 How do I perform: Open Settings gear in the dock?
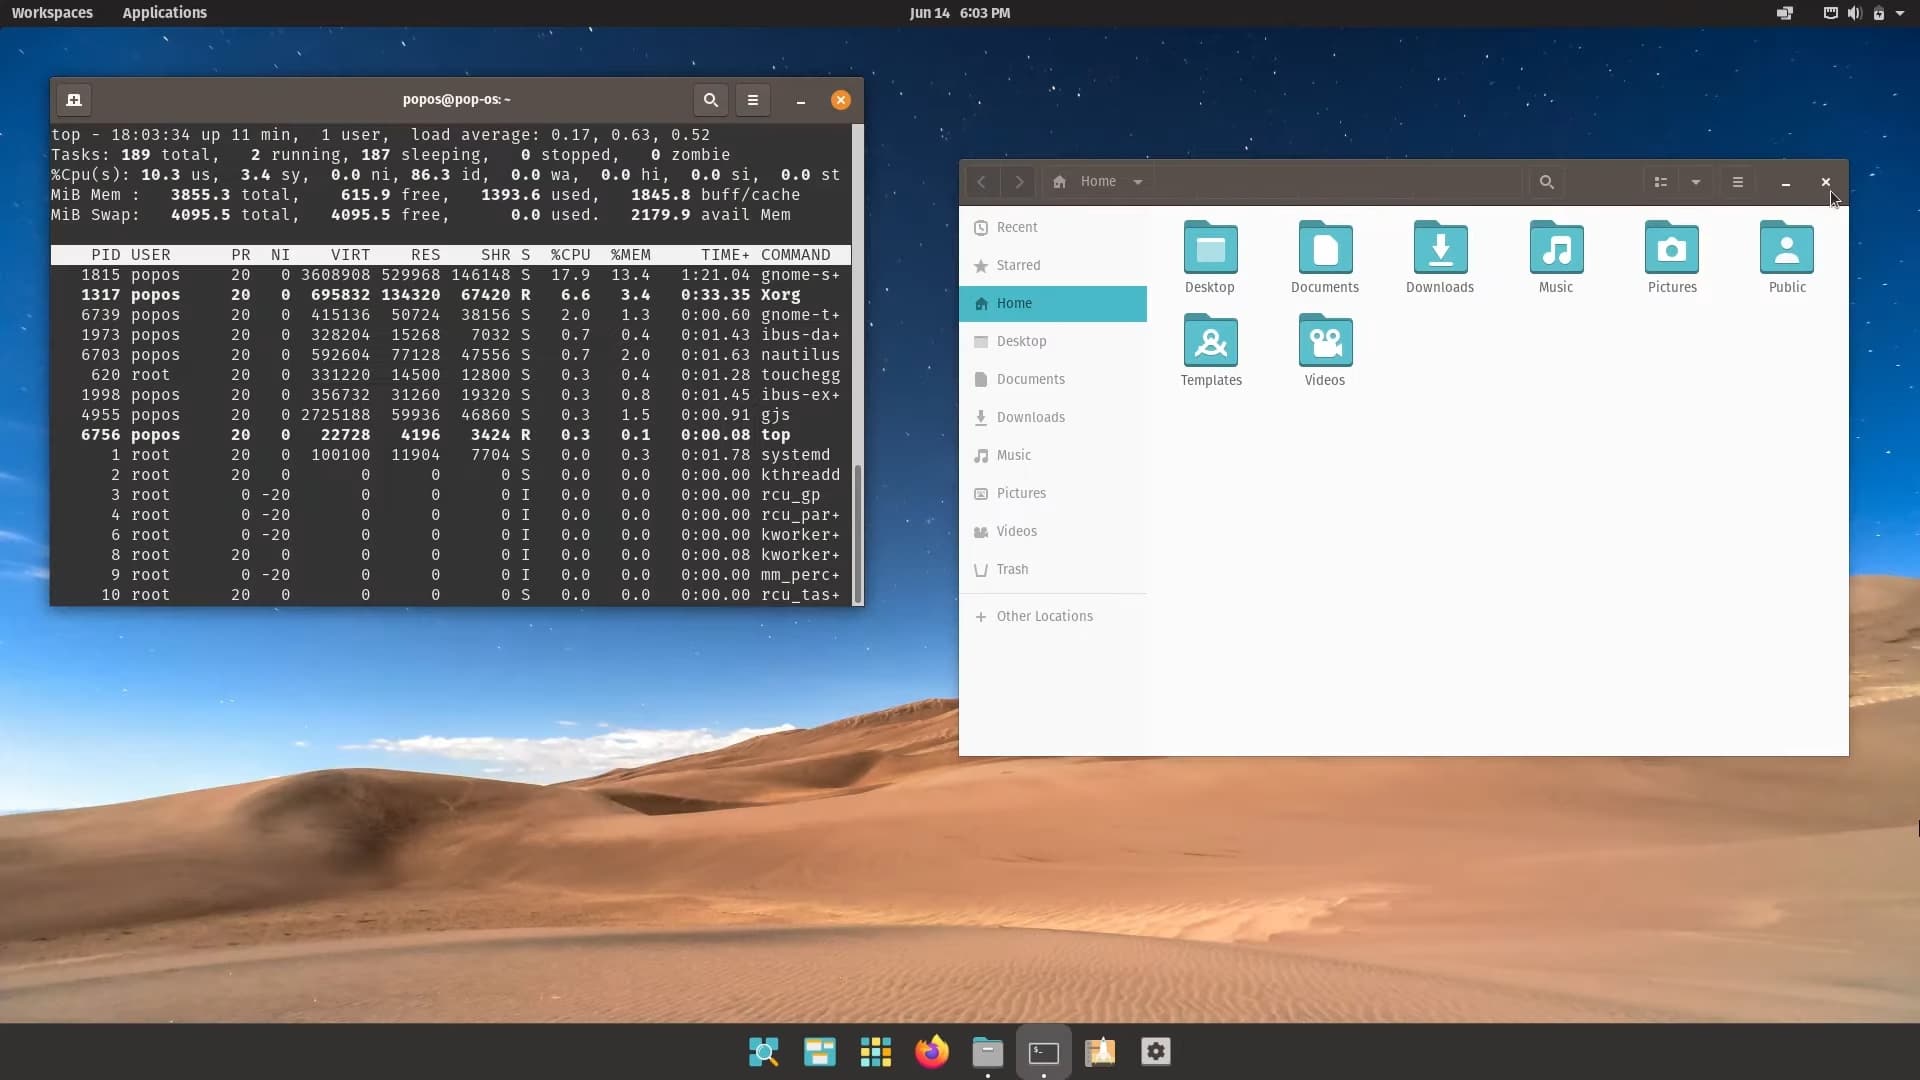tap(1156, 1052)
